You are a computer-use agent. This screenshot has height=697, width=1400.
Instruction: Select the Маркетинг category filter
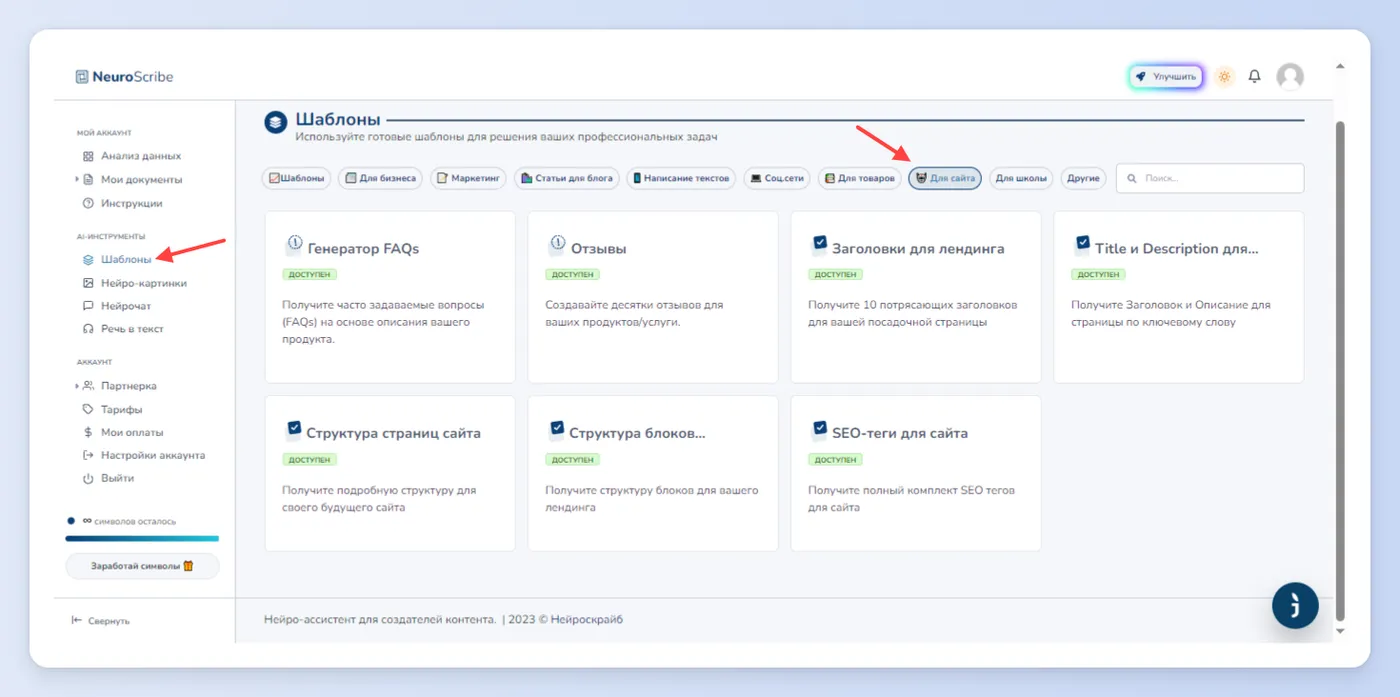468,178
